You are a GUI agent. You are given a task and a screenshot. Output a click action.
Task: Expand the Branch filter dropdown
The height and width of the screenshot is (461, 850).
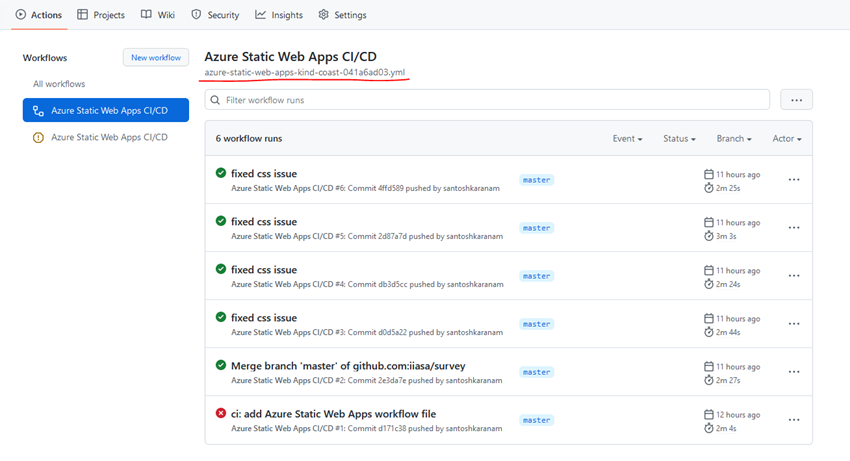(x=734, y=138)
